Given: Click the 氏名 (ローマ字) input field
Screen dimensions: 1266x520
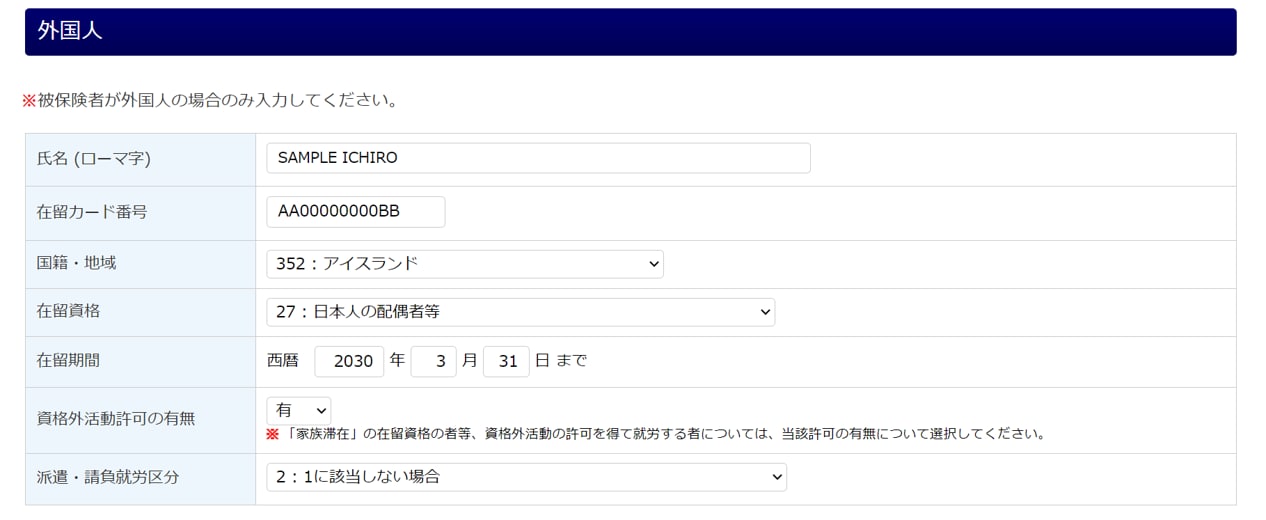Looking at the screenshot, I should pyautogui.click(x=538, y=158).
